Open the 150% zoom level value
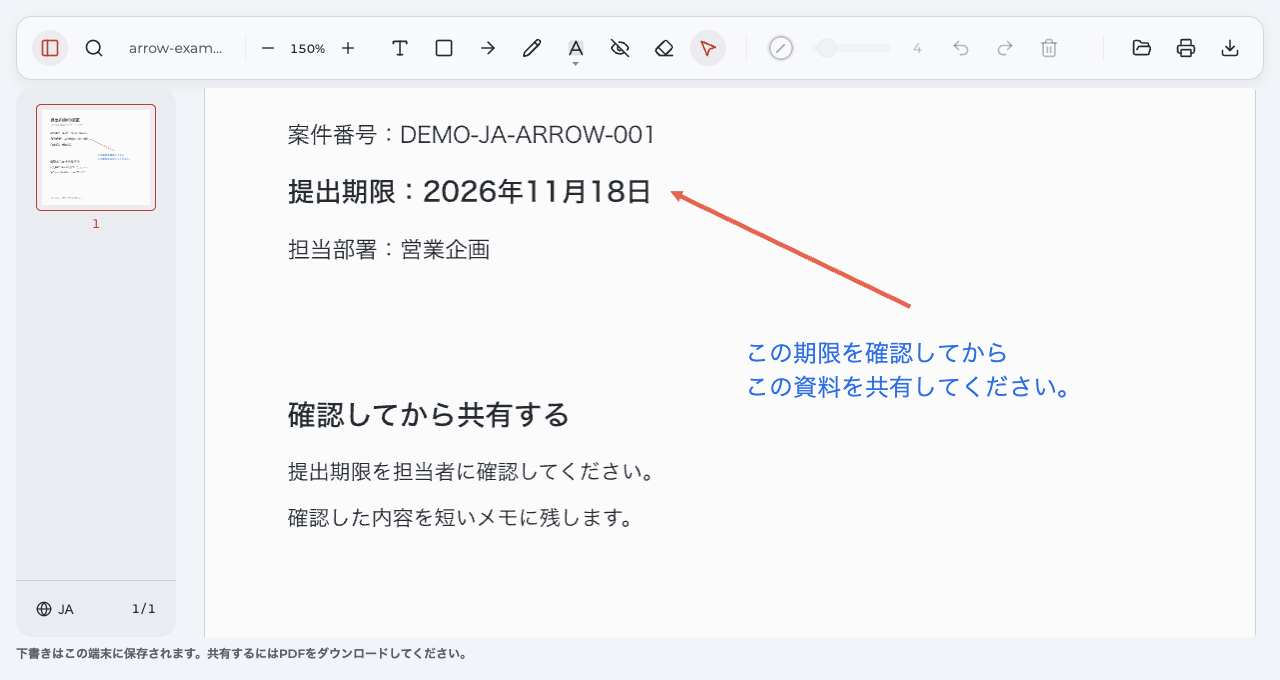Screen dimensions: 1280x680 point(308,48)
